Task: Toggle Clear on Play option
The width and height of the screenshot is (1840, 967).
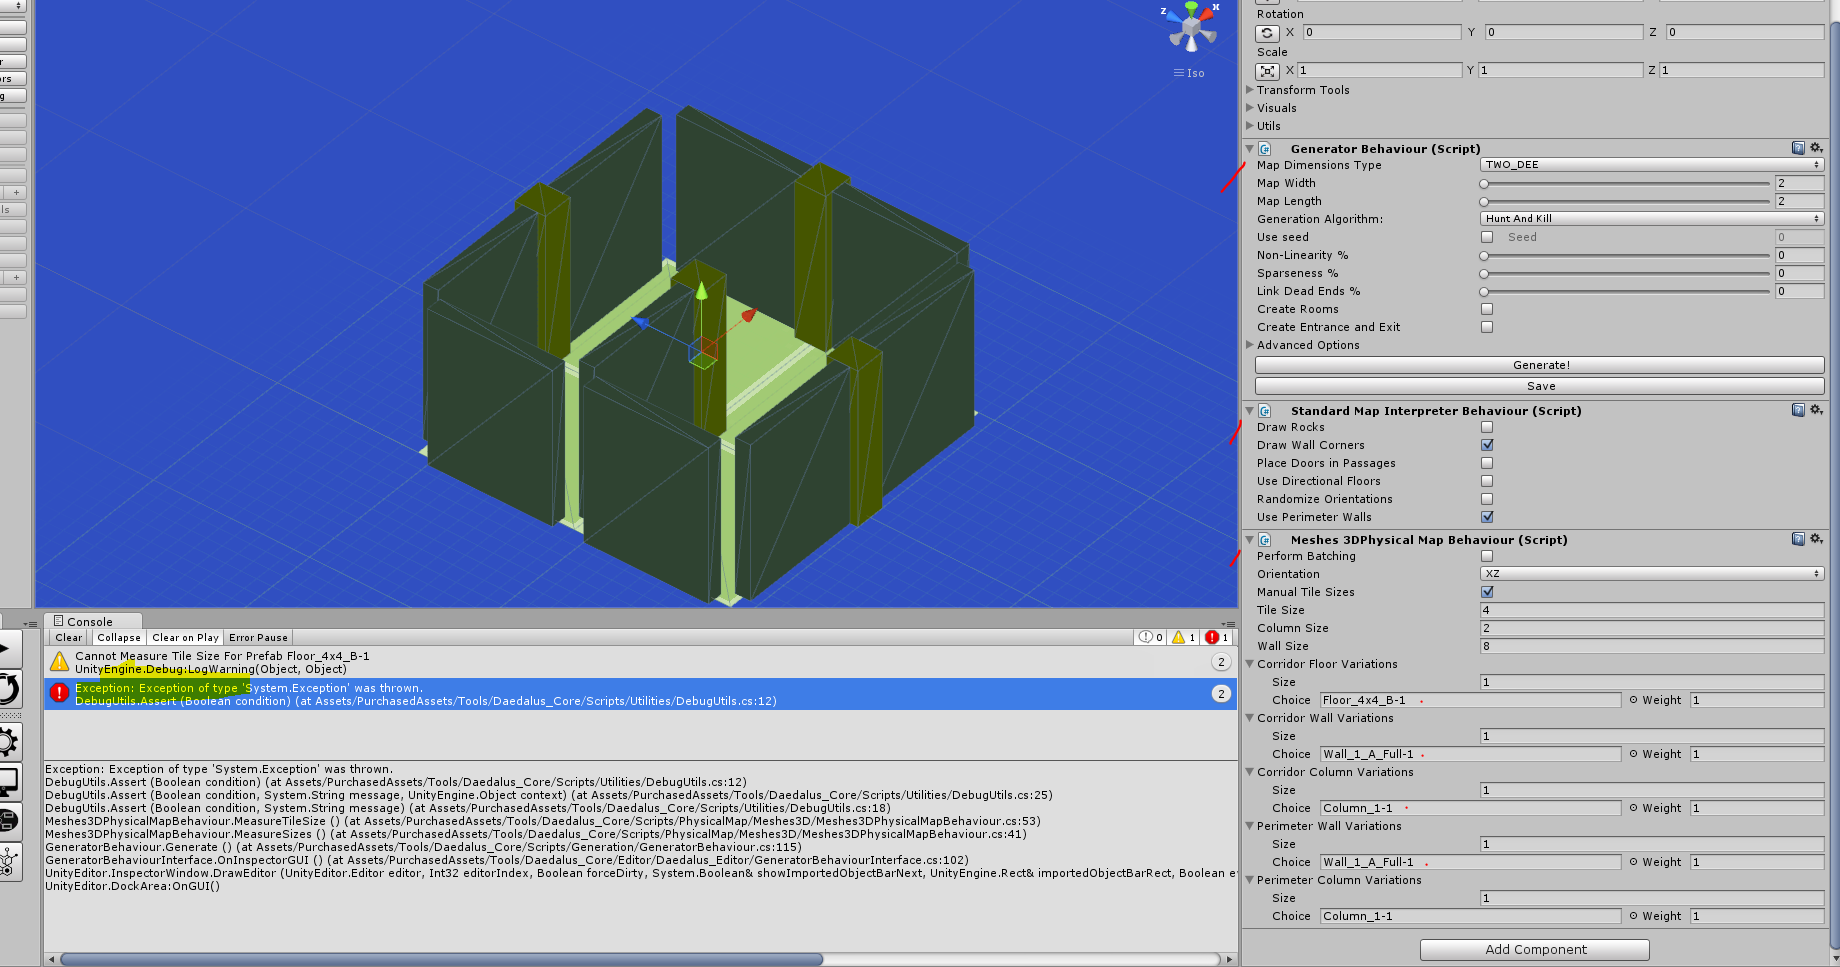Action: tap(185, 637)
